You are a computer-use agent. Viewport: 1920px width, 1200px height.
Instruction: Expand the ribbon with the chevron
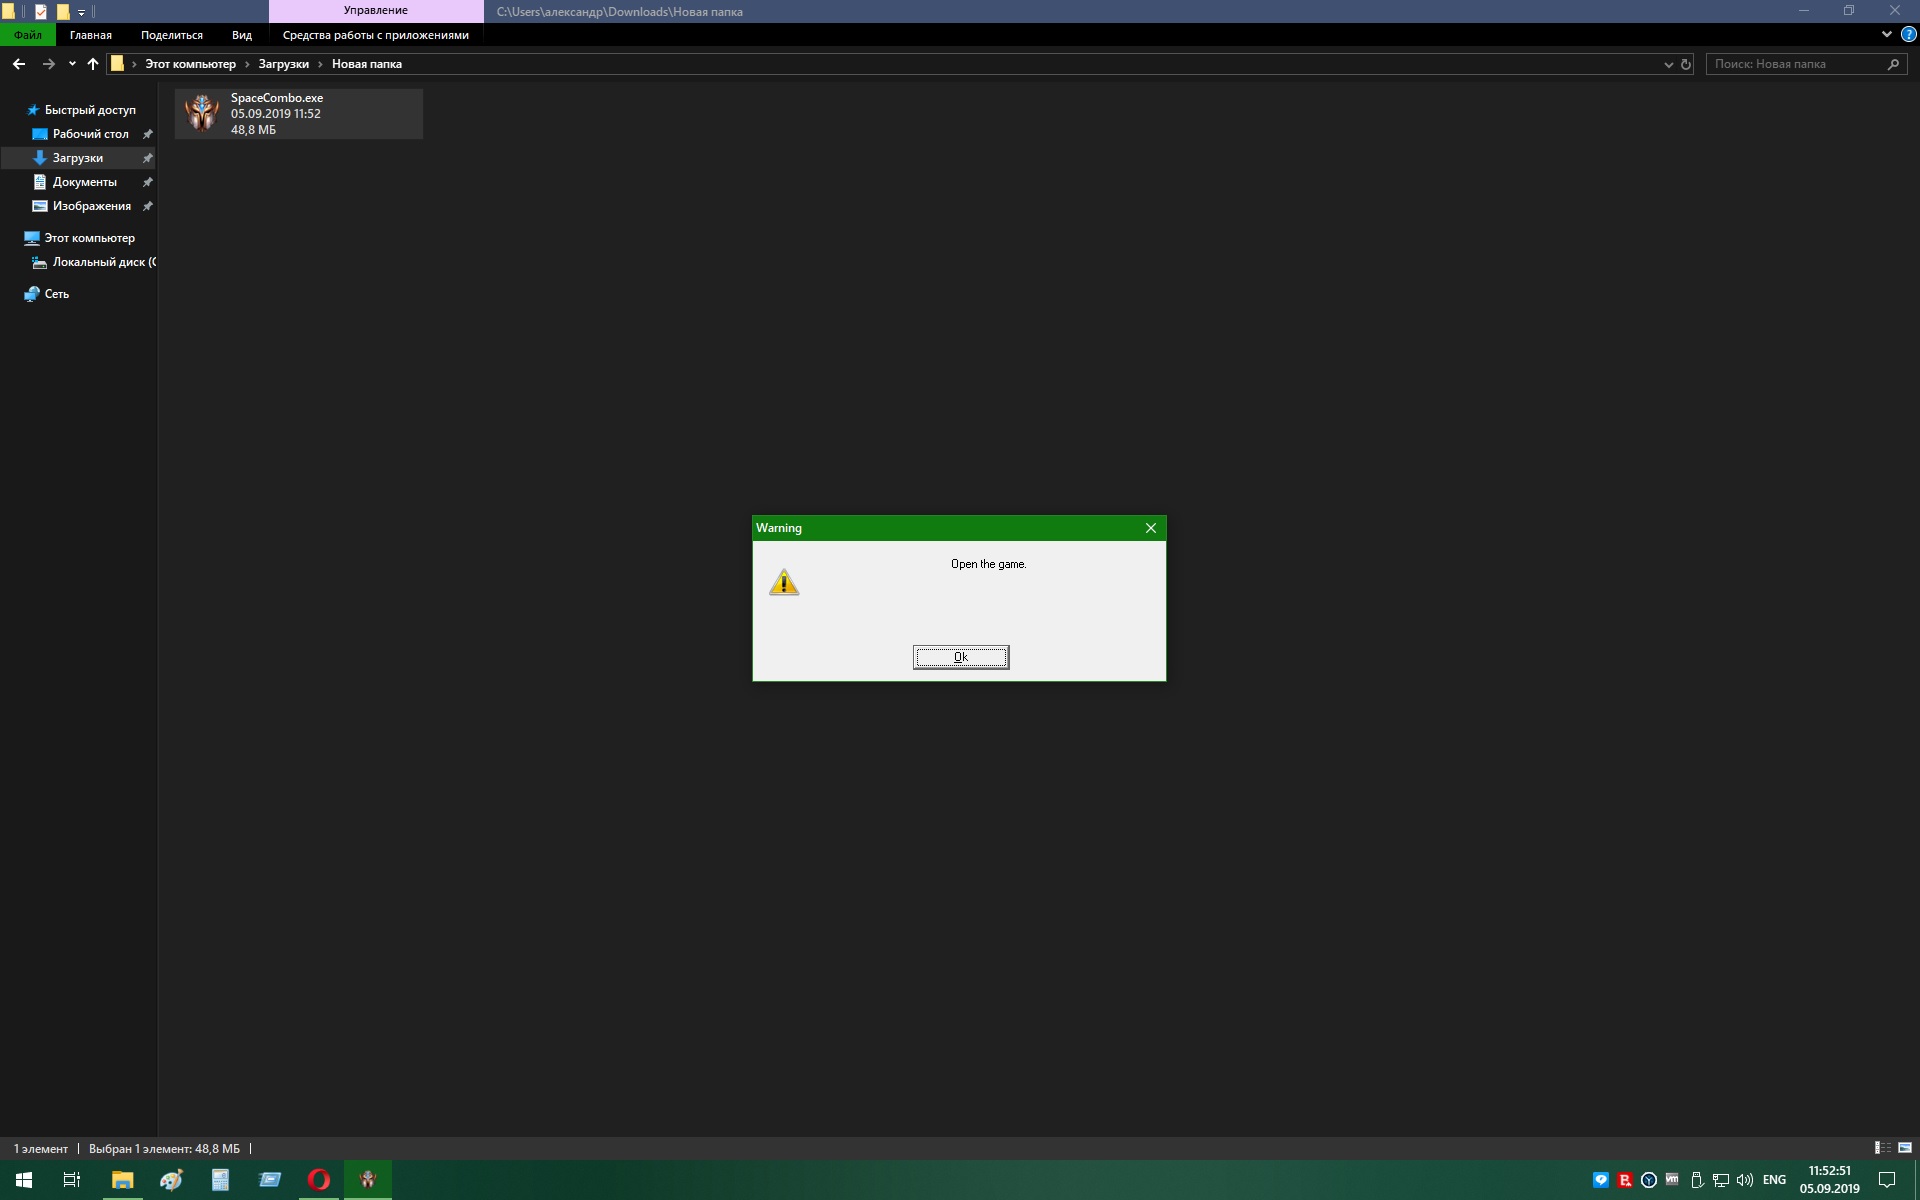(1886, 34)
